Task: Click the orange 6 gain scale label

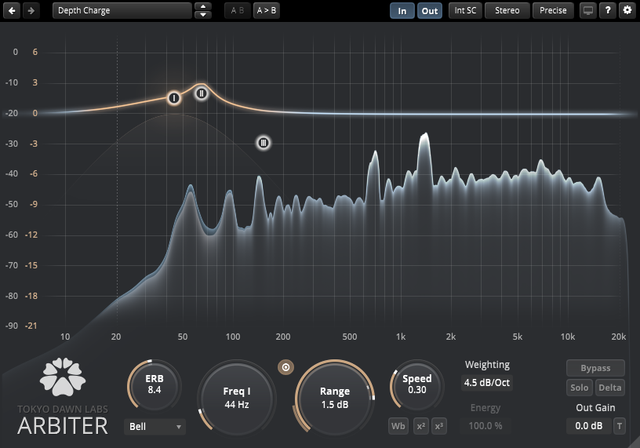Action: 35,52
